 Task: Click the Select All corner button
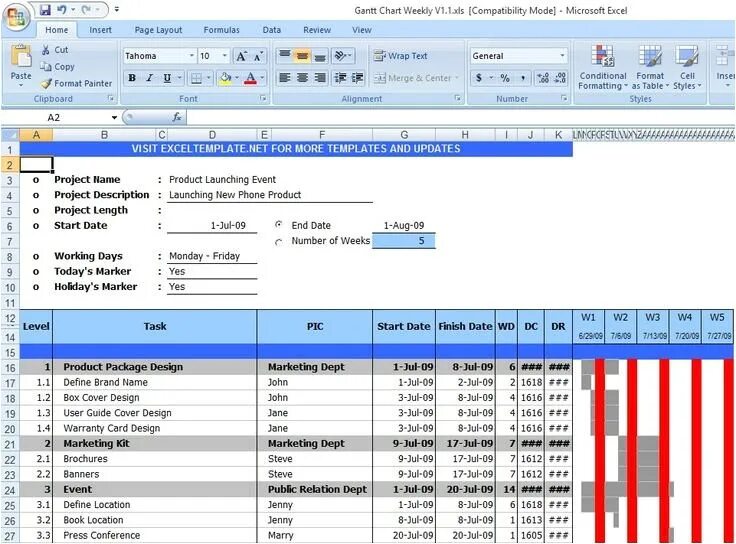10,135
